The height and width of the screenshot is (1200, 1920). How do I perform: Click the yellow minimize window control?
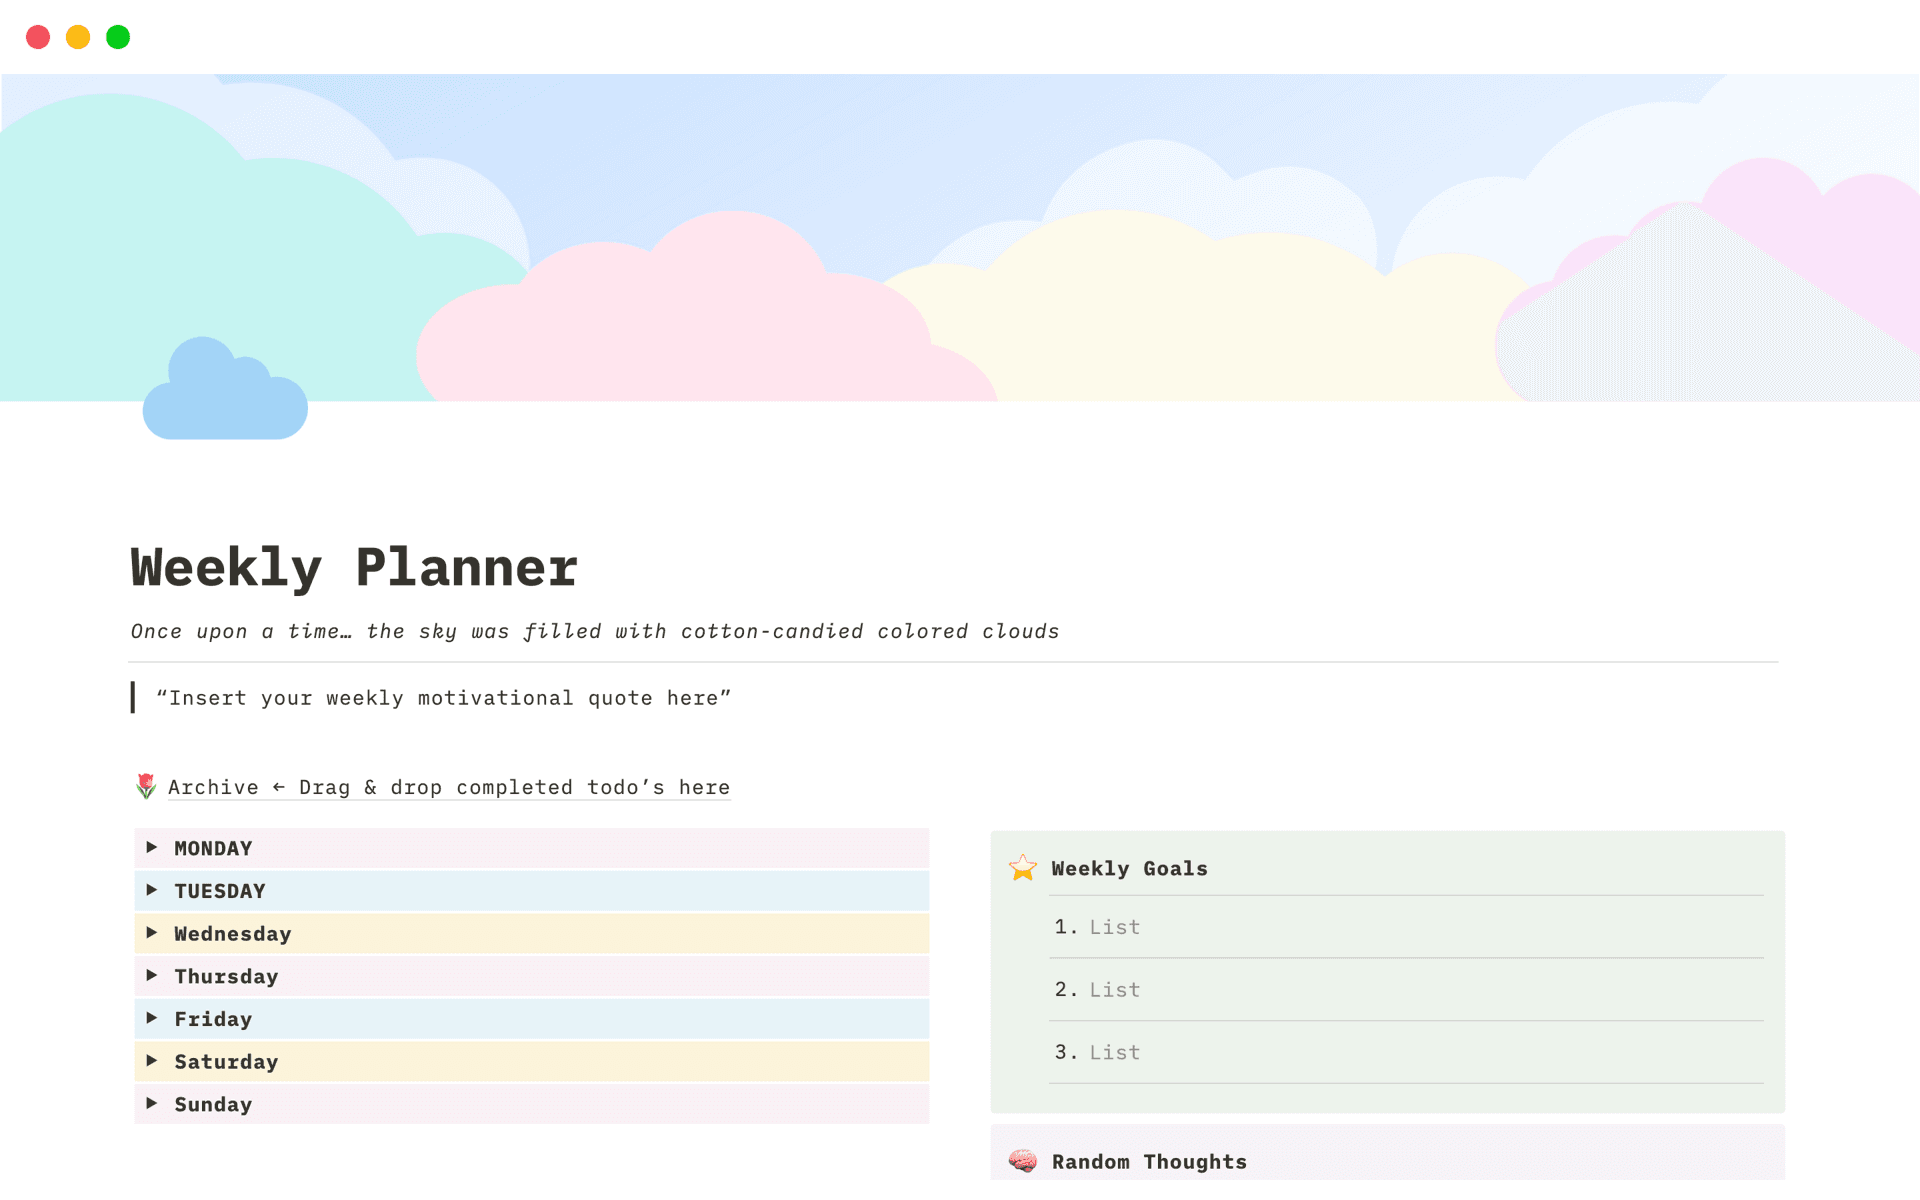click(78, 37)
